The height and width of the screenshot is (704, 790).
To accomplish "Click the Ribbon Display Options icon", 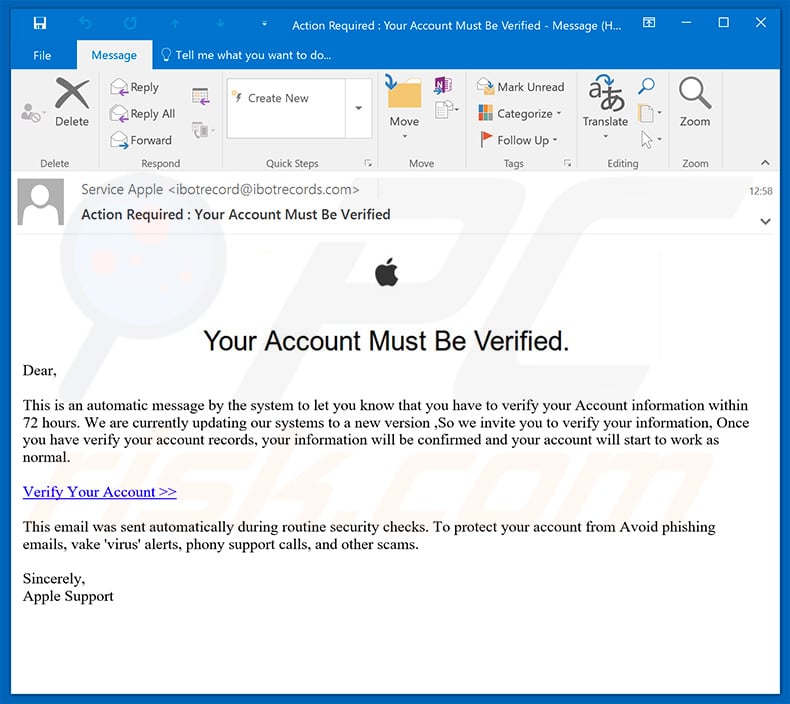I will [x=649, y=22].
